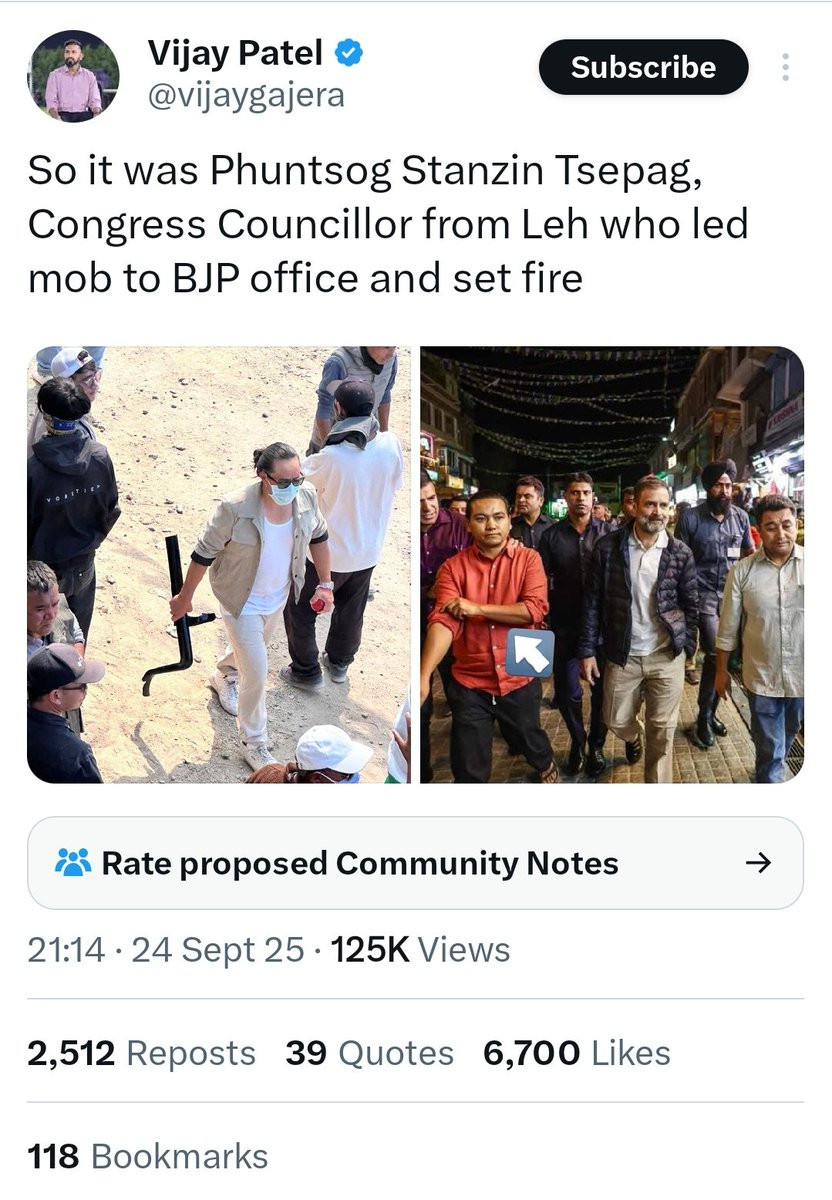View the 2,512 Reposts list
832x1200 pixels.
(141, 1052)
